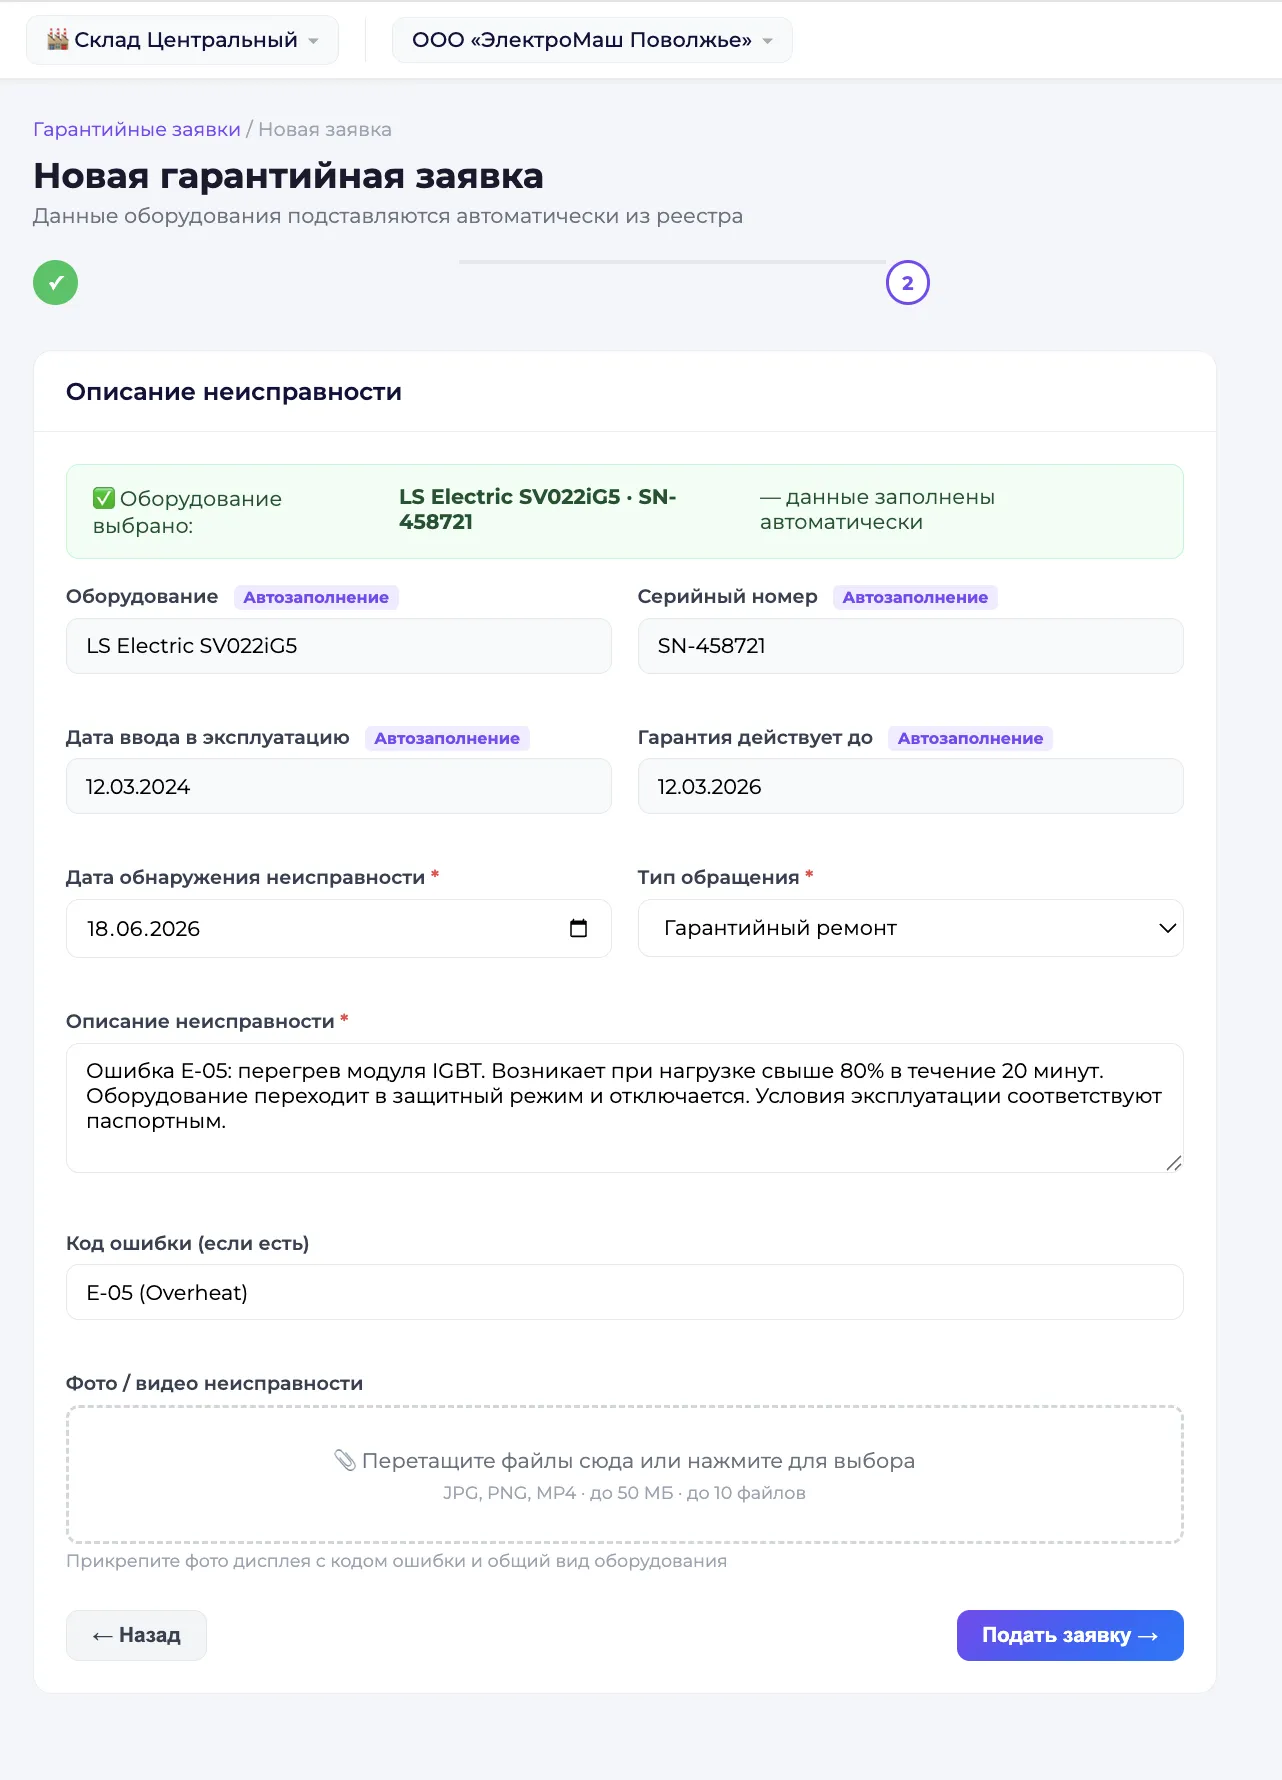Click the page title 'Новая гарантийная заявка'
The width and height of the screenshot is (1282, 1780).
289,176
